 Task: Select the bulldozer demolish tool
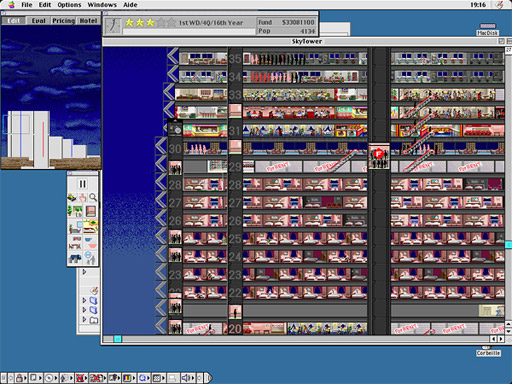[x=72, y=197]
